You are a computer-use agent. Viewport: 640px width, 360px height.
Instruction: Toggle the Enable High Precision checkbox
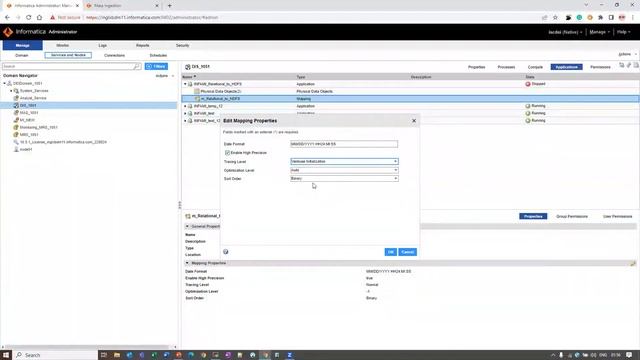pyautogui.click(x=227, y=153)
